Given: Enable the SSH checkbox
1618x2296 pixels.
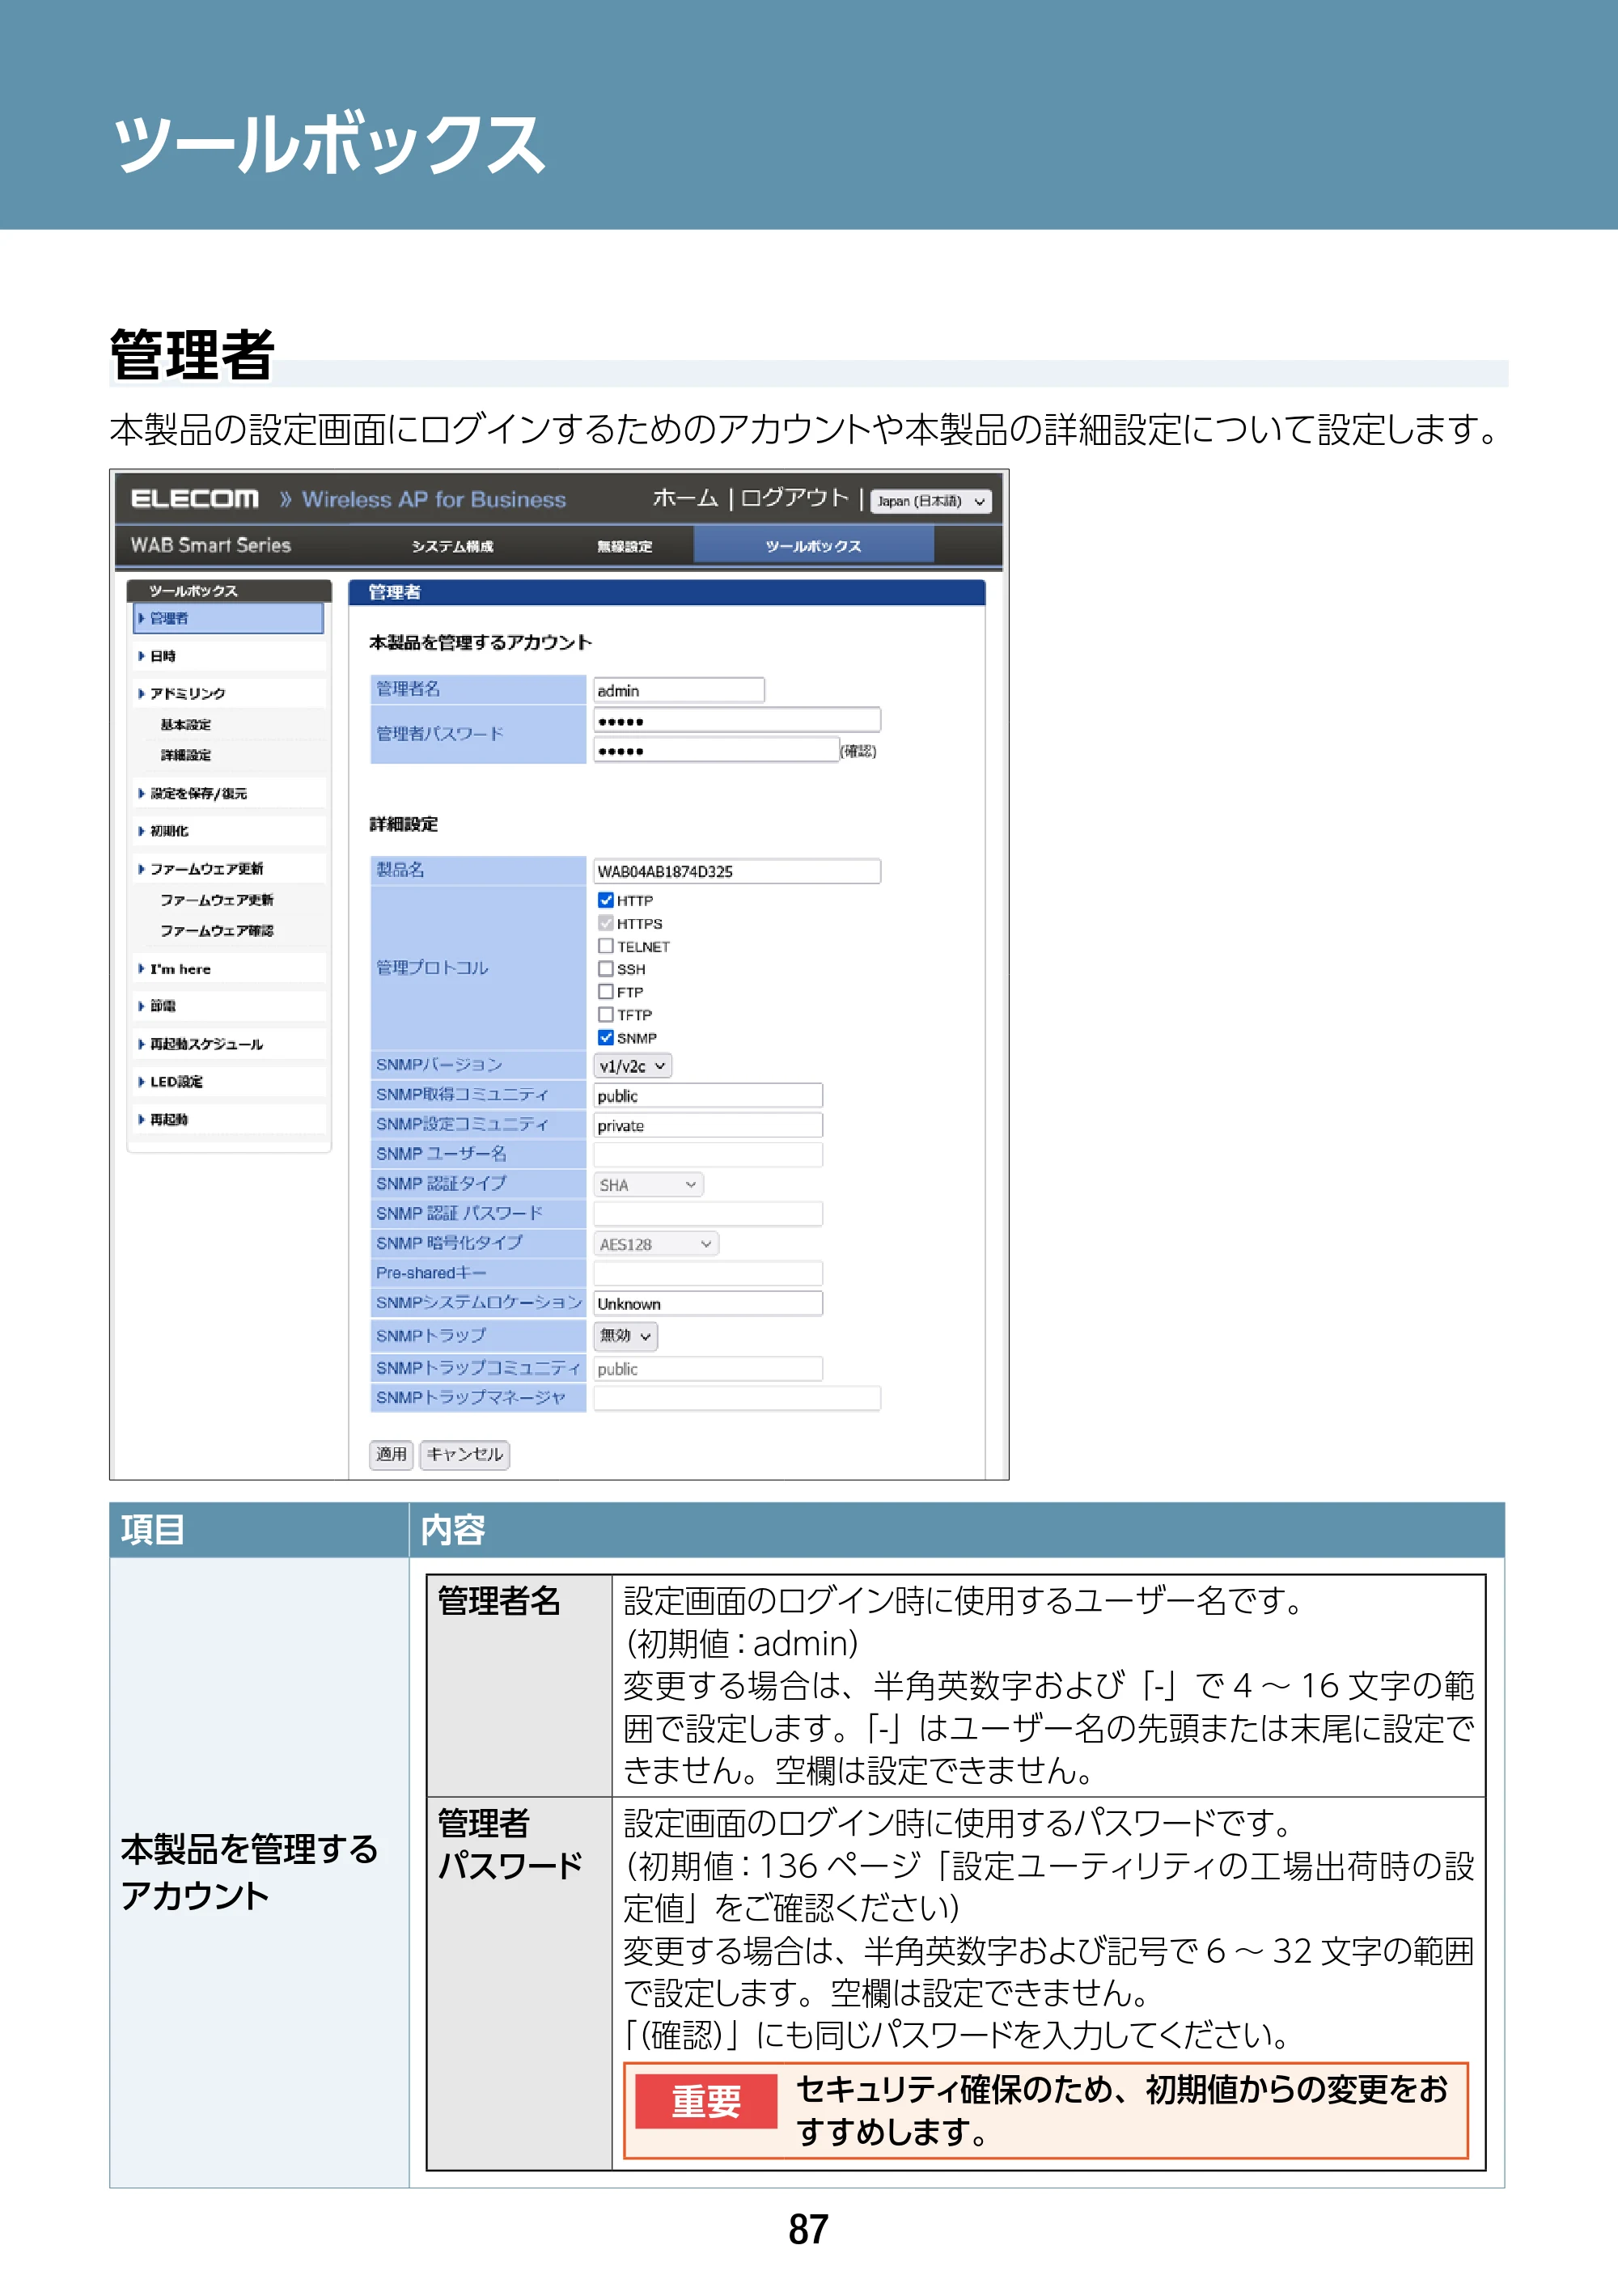Looking at the screenshot, I should point(605,969).
